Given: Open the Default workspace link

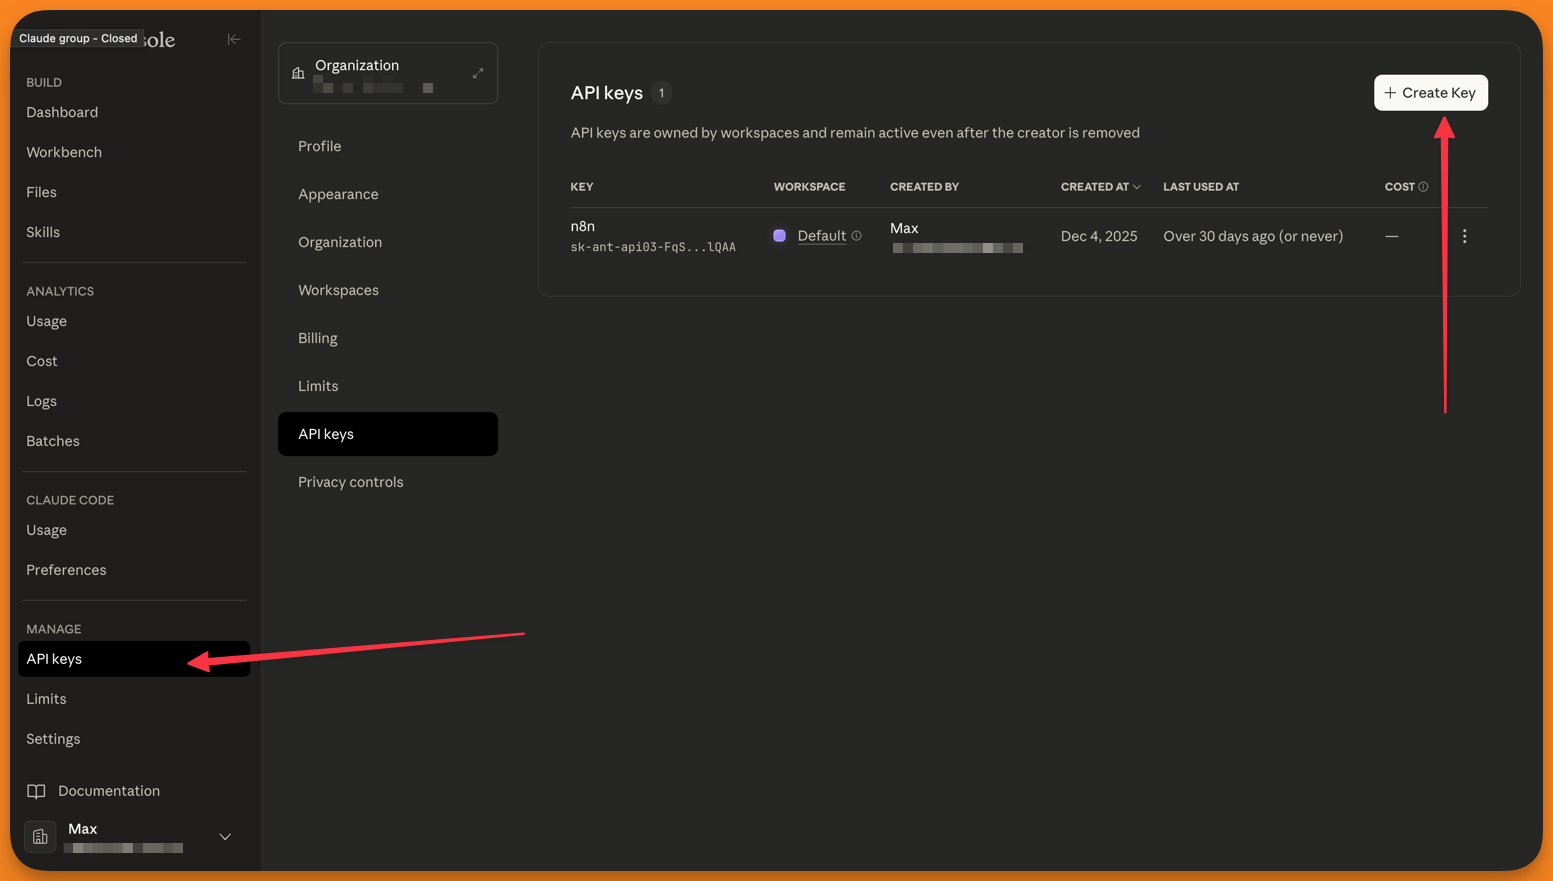Looking at the screenshot, I should [822, 236].
